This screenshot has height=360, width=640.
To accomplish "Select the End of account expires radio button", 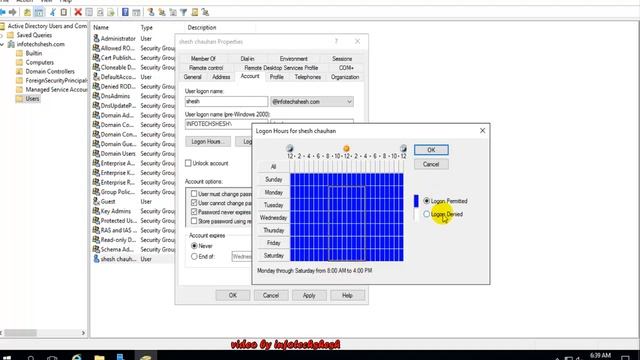I will [x=194, y=256].
